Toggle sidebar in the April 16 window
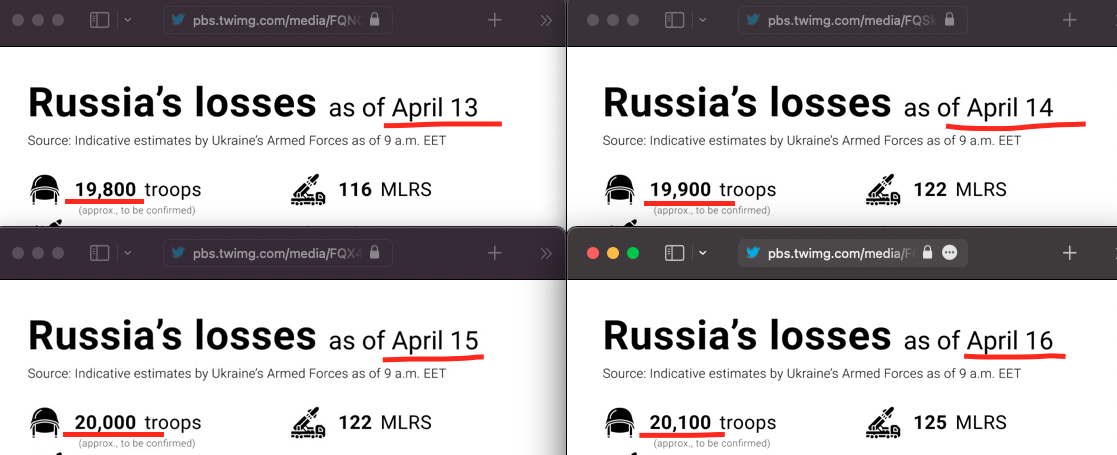The width and height of the screenshot is (1117, 455). point(675,253)
